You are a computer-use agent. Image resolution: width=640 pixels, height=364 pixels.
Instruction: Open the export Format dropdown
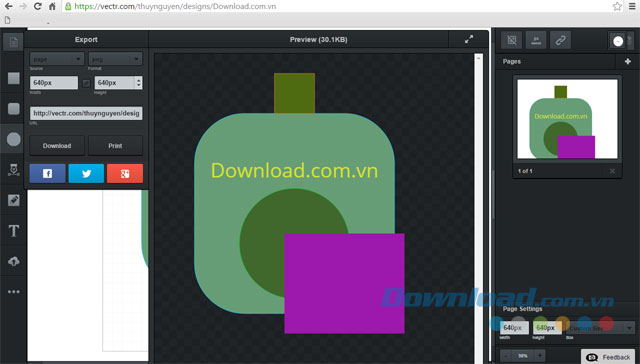coord(115,59)
